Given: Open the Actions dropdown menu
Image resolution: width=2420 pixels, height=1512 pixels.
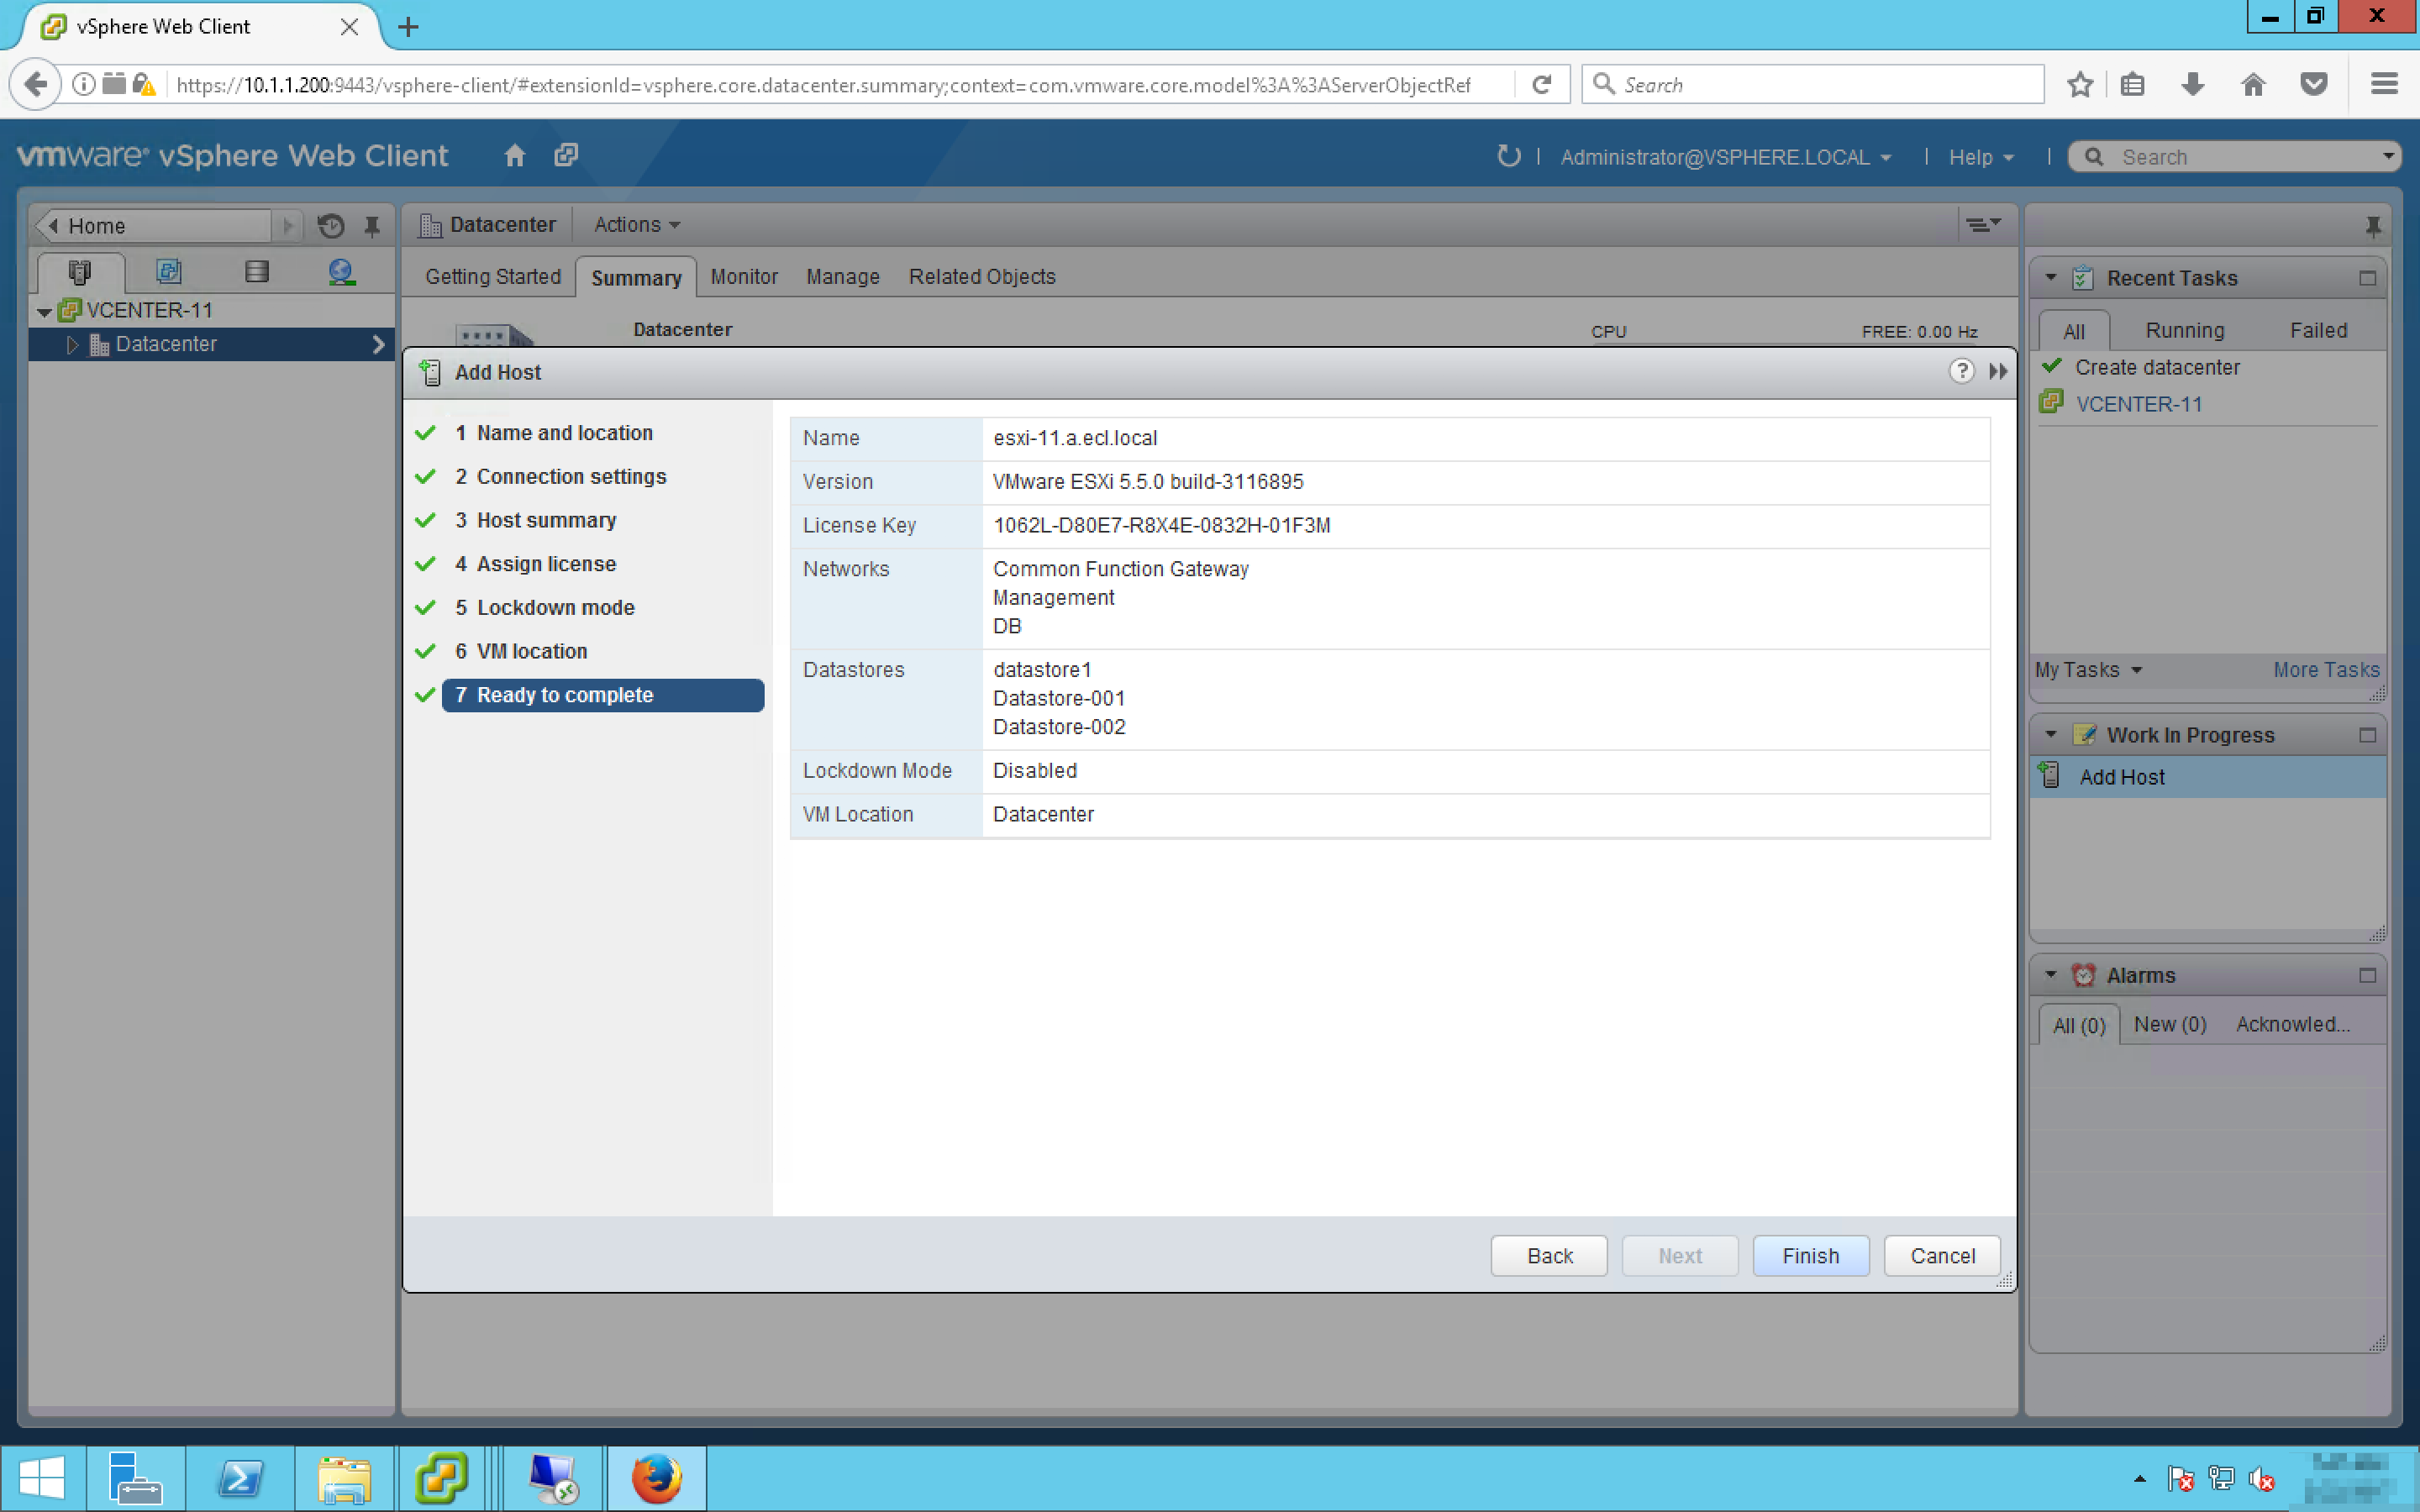Looking at the screenshot, I should 636,225.
